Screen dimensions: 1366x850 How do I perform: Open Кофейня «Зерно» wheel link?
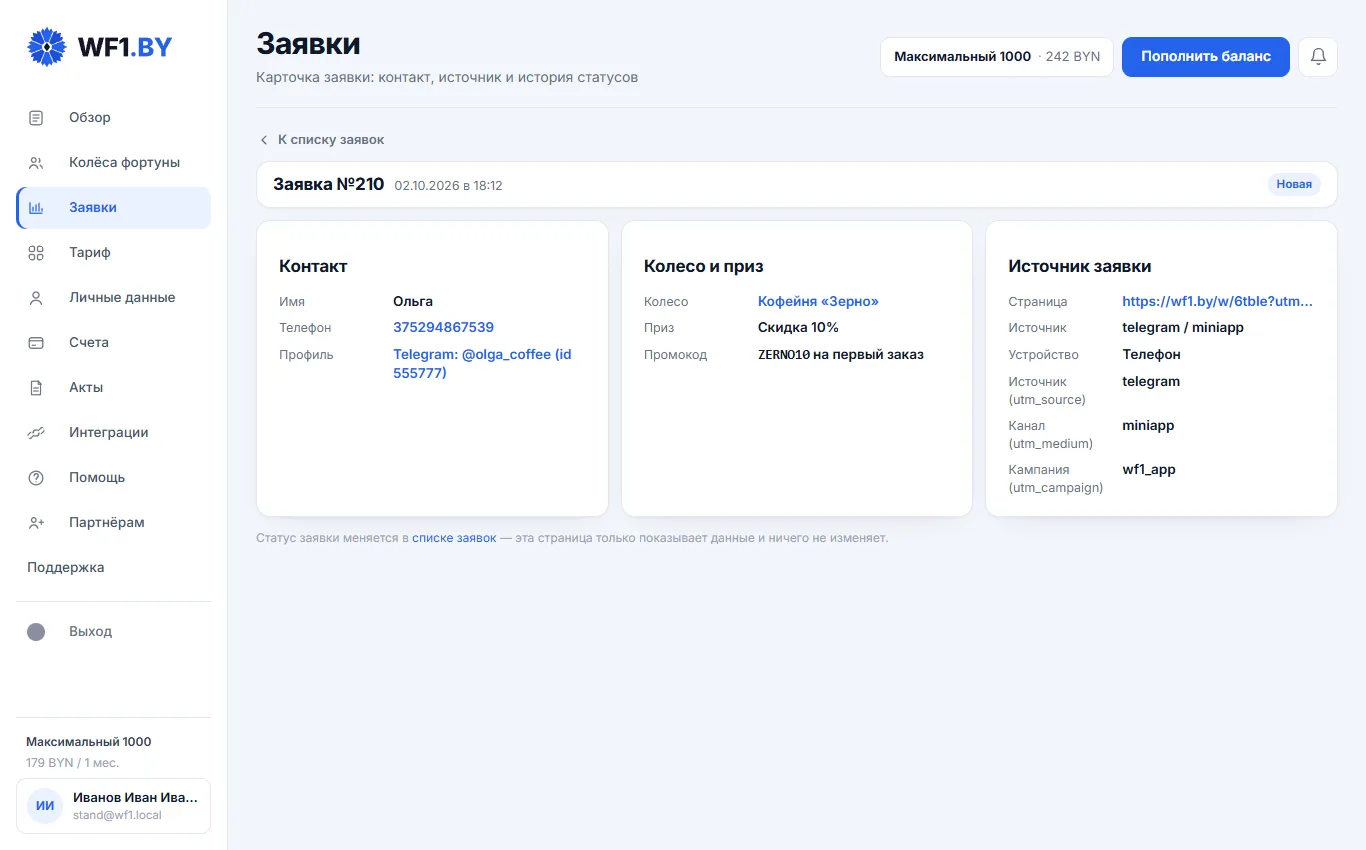point(818,302)
